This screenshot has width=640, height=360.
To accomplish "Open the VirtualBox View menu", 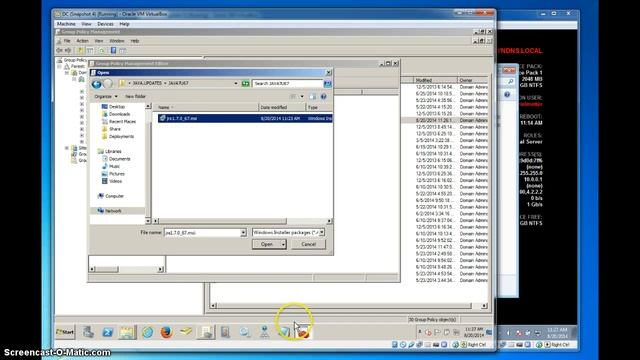I will pyautogui.click(x=87, y=24).
